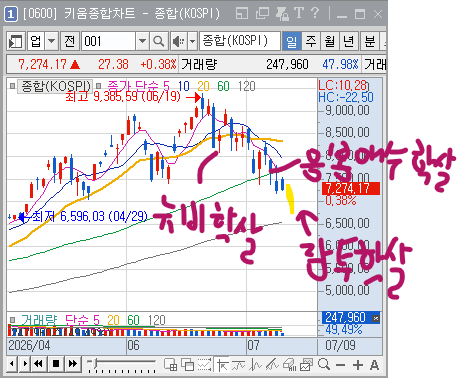Click the 종합(KOSPI) name field
Viewport: 457px width, 378px height.
click(x=240, y=41)
